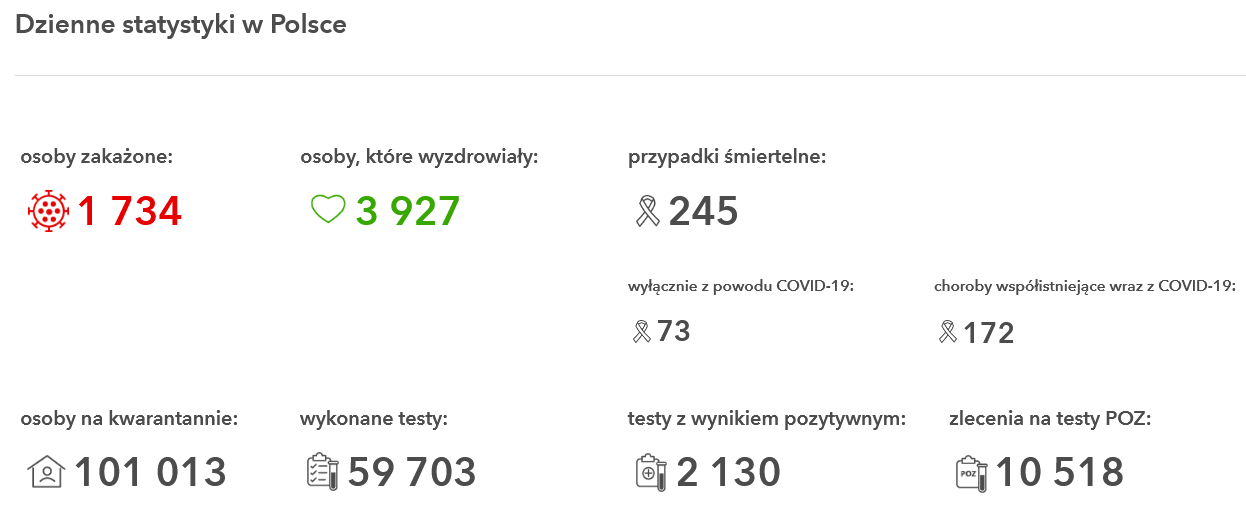
Task: Click 'wyłącznie z powodu COVID-19:' label
Action: 741,286
